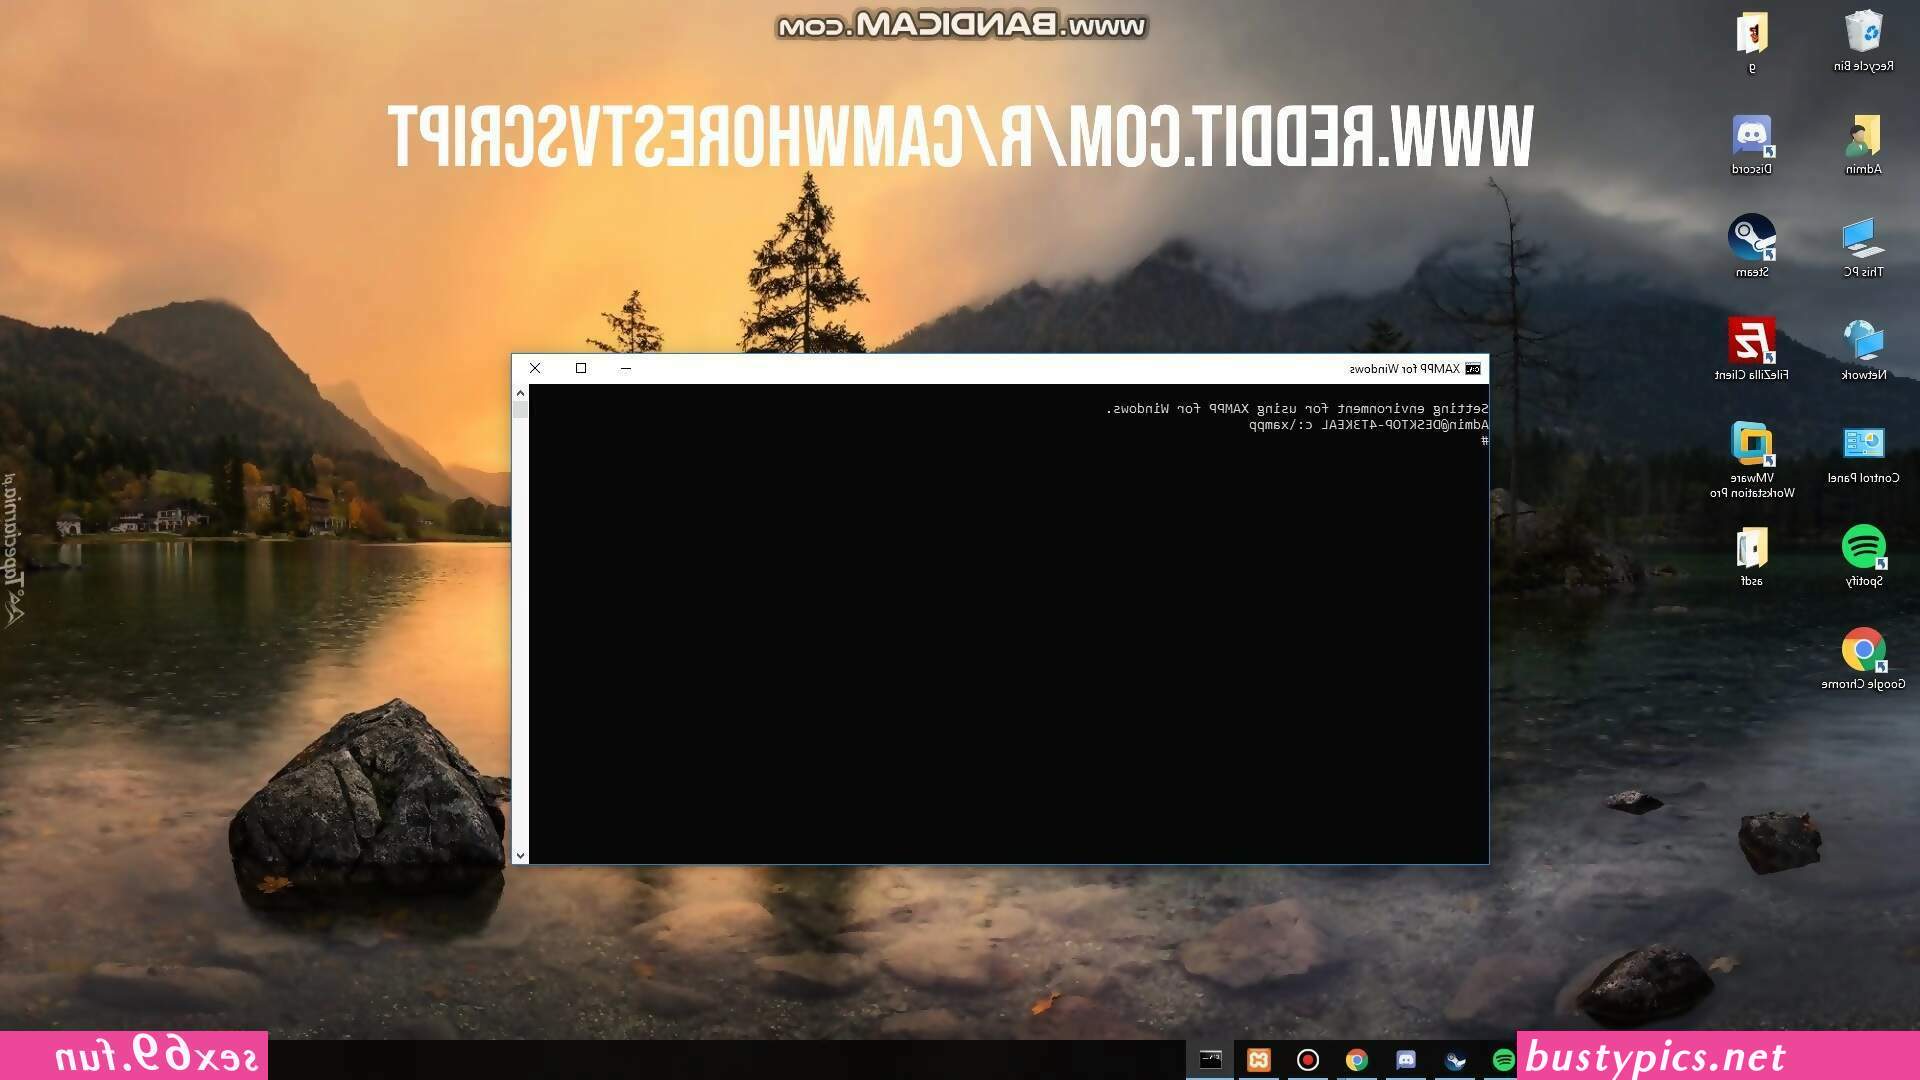The image size is (1920, 1080).
Task: Click the 'Admin@DESKTOP-4T3KEAL c:\xampp' prompt line
Action: (1369, 425)
